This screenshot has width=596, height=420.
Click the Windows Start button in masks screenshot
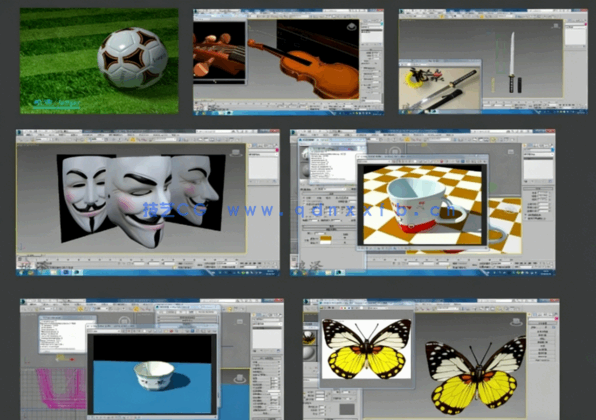pos(21,273)
